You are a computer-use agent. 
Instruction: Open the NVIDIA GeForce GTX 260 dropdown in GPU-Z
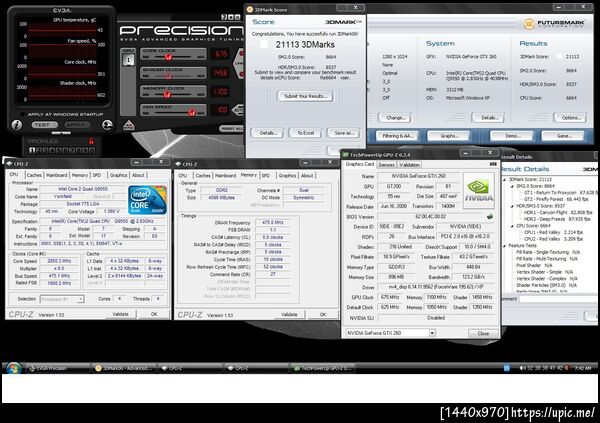click(x=390, y=333)
